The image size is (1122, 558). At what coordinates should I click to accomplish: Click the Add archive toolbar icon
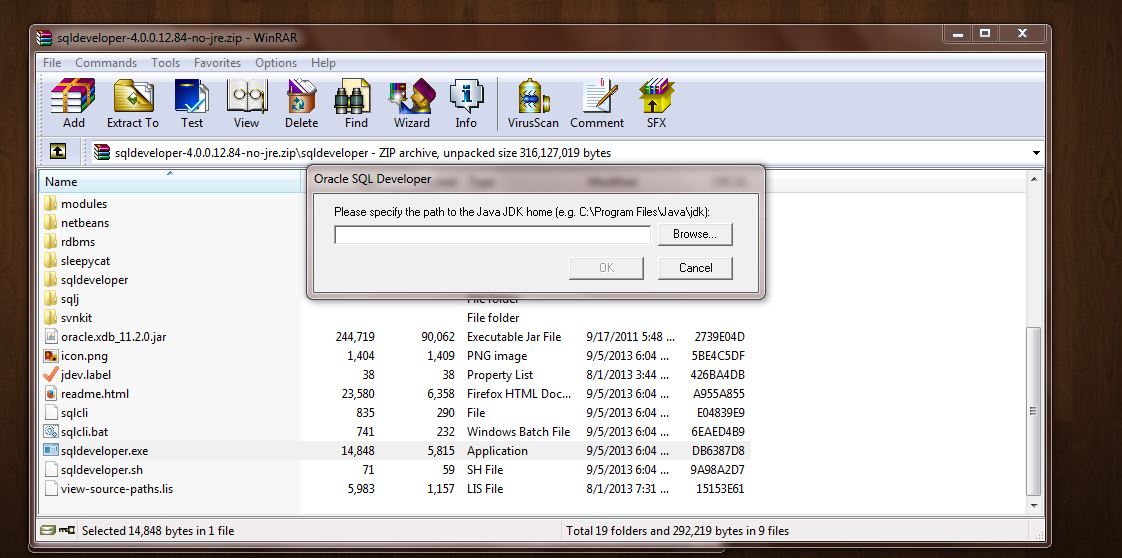tap(73, 104)
